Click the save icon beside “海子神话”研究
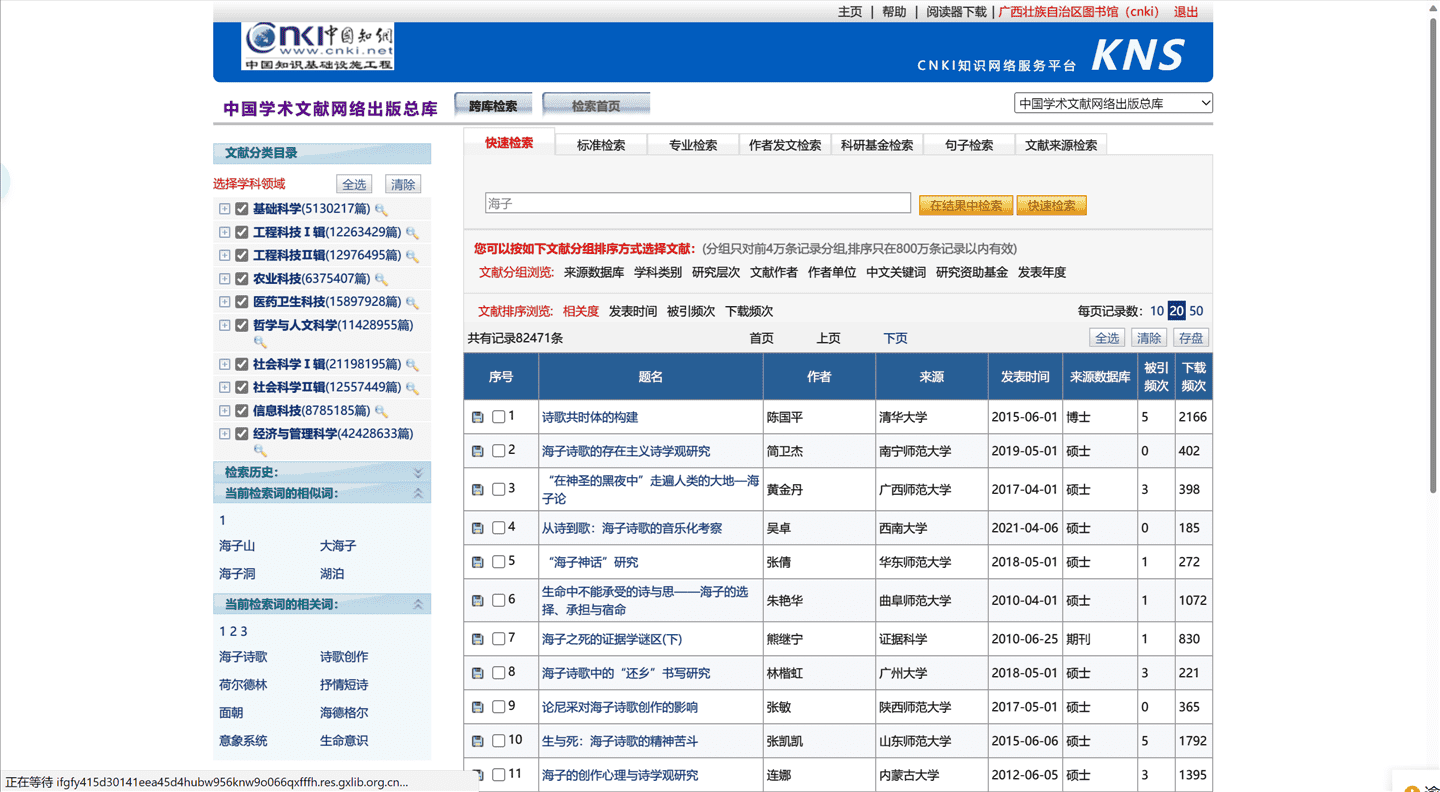 [478, 562]
